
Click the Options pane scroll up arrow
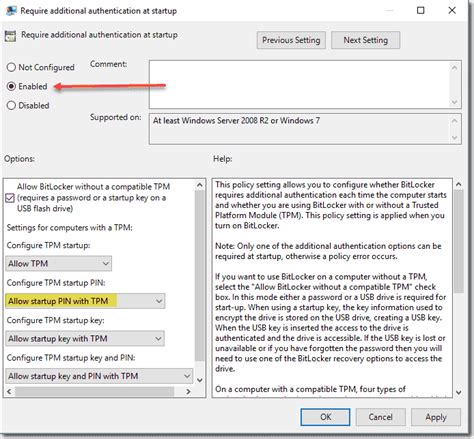click(200, 185)
